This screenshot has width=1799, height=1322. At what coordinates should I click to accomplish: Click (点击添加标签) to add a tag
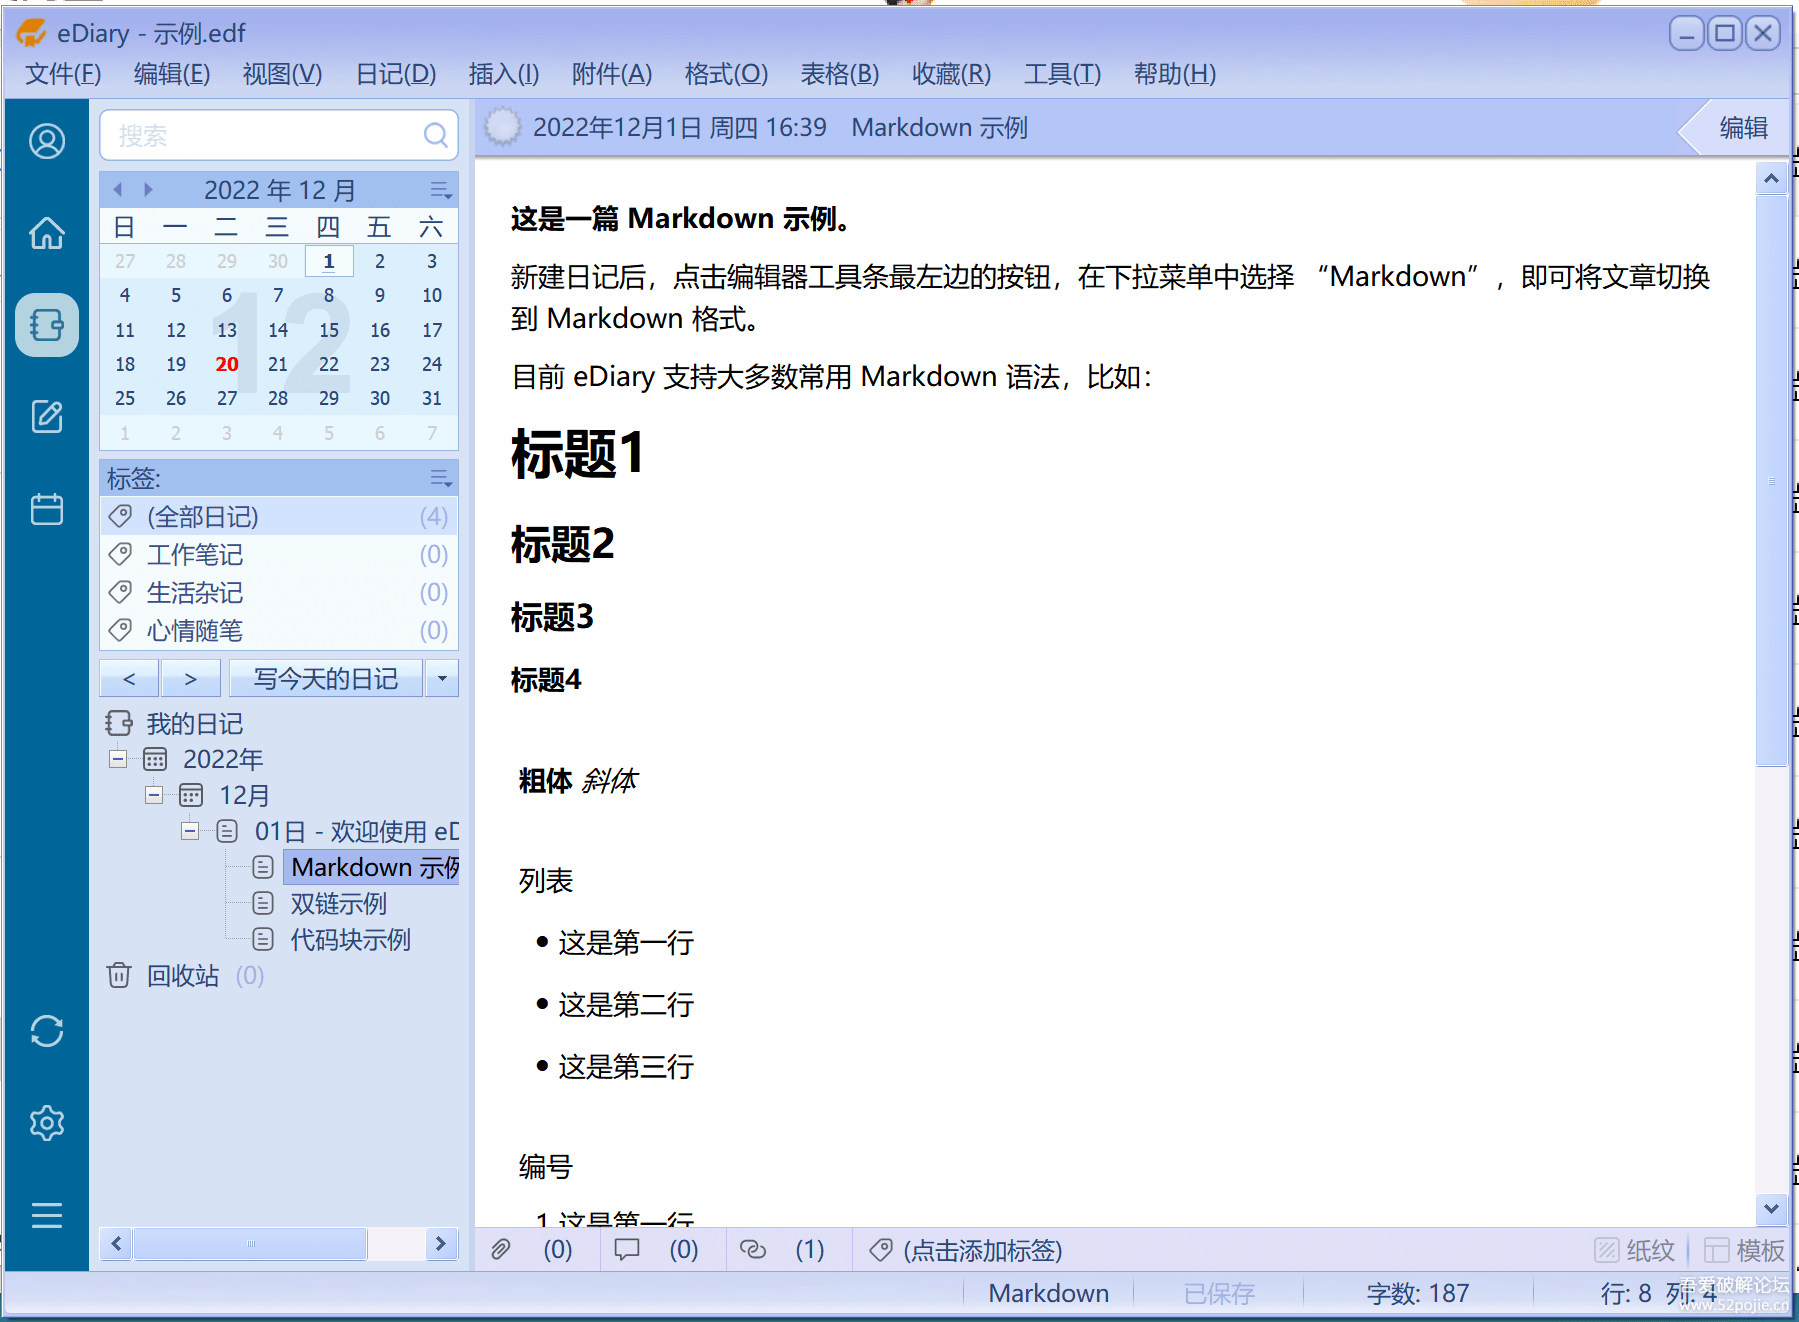[981, 1250]
